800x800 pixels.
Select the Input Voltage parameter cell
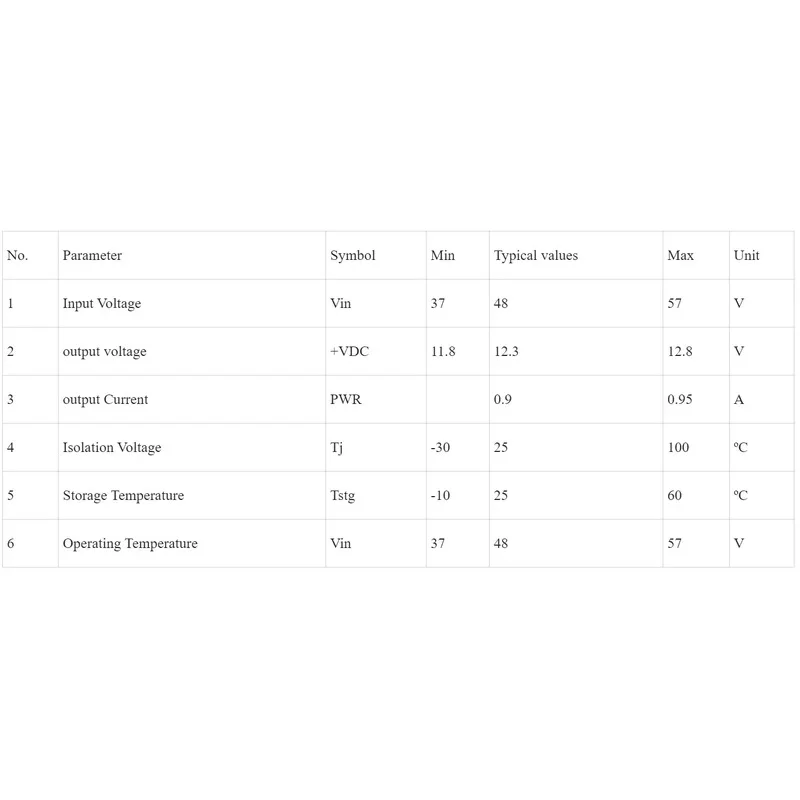pyautogui.click(x=102, y=304)
